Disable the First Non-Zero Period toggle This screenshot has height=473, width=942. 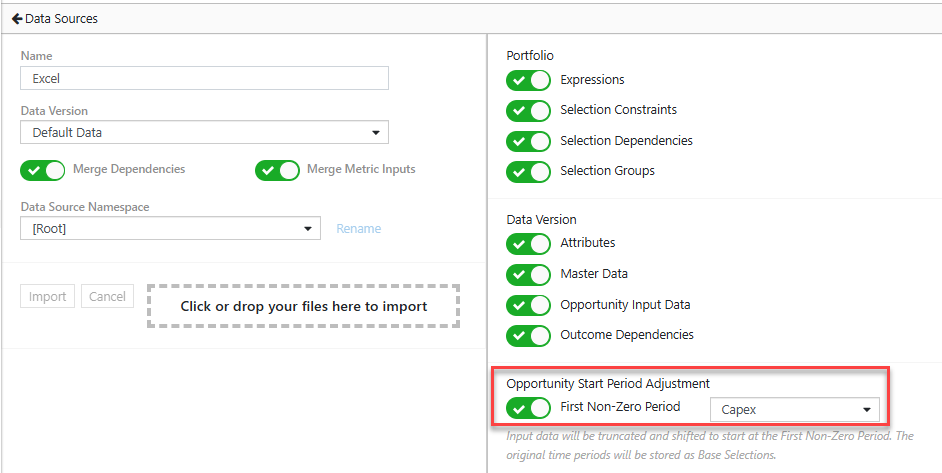528,408
